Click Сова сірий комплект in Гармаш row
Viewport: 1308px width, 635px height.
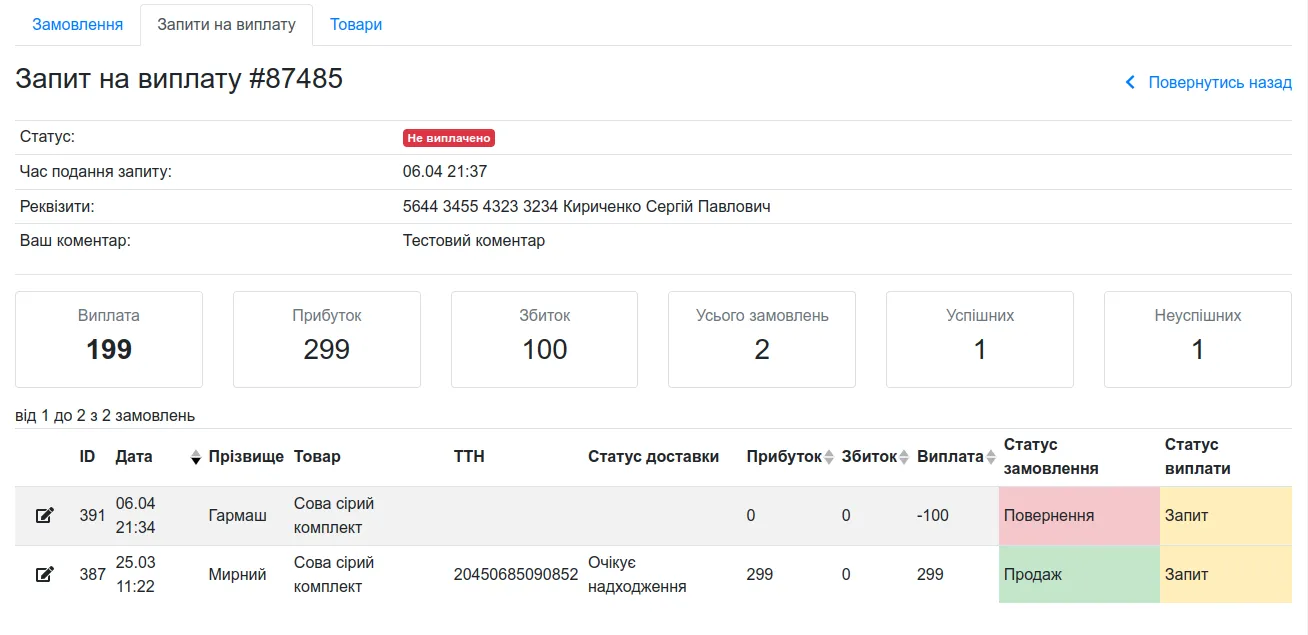click(334, 516)
